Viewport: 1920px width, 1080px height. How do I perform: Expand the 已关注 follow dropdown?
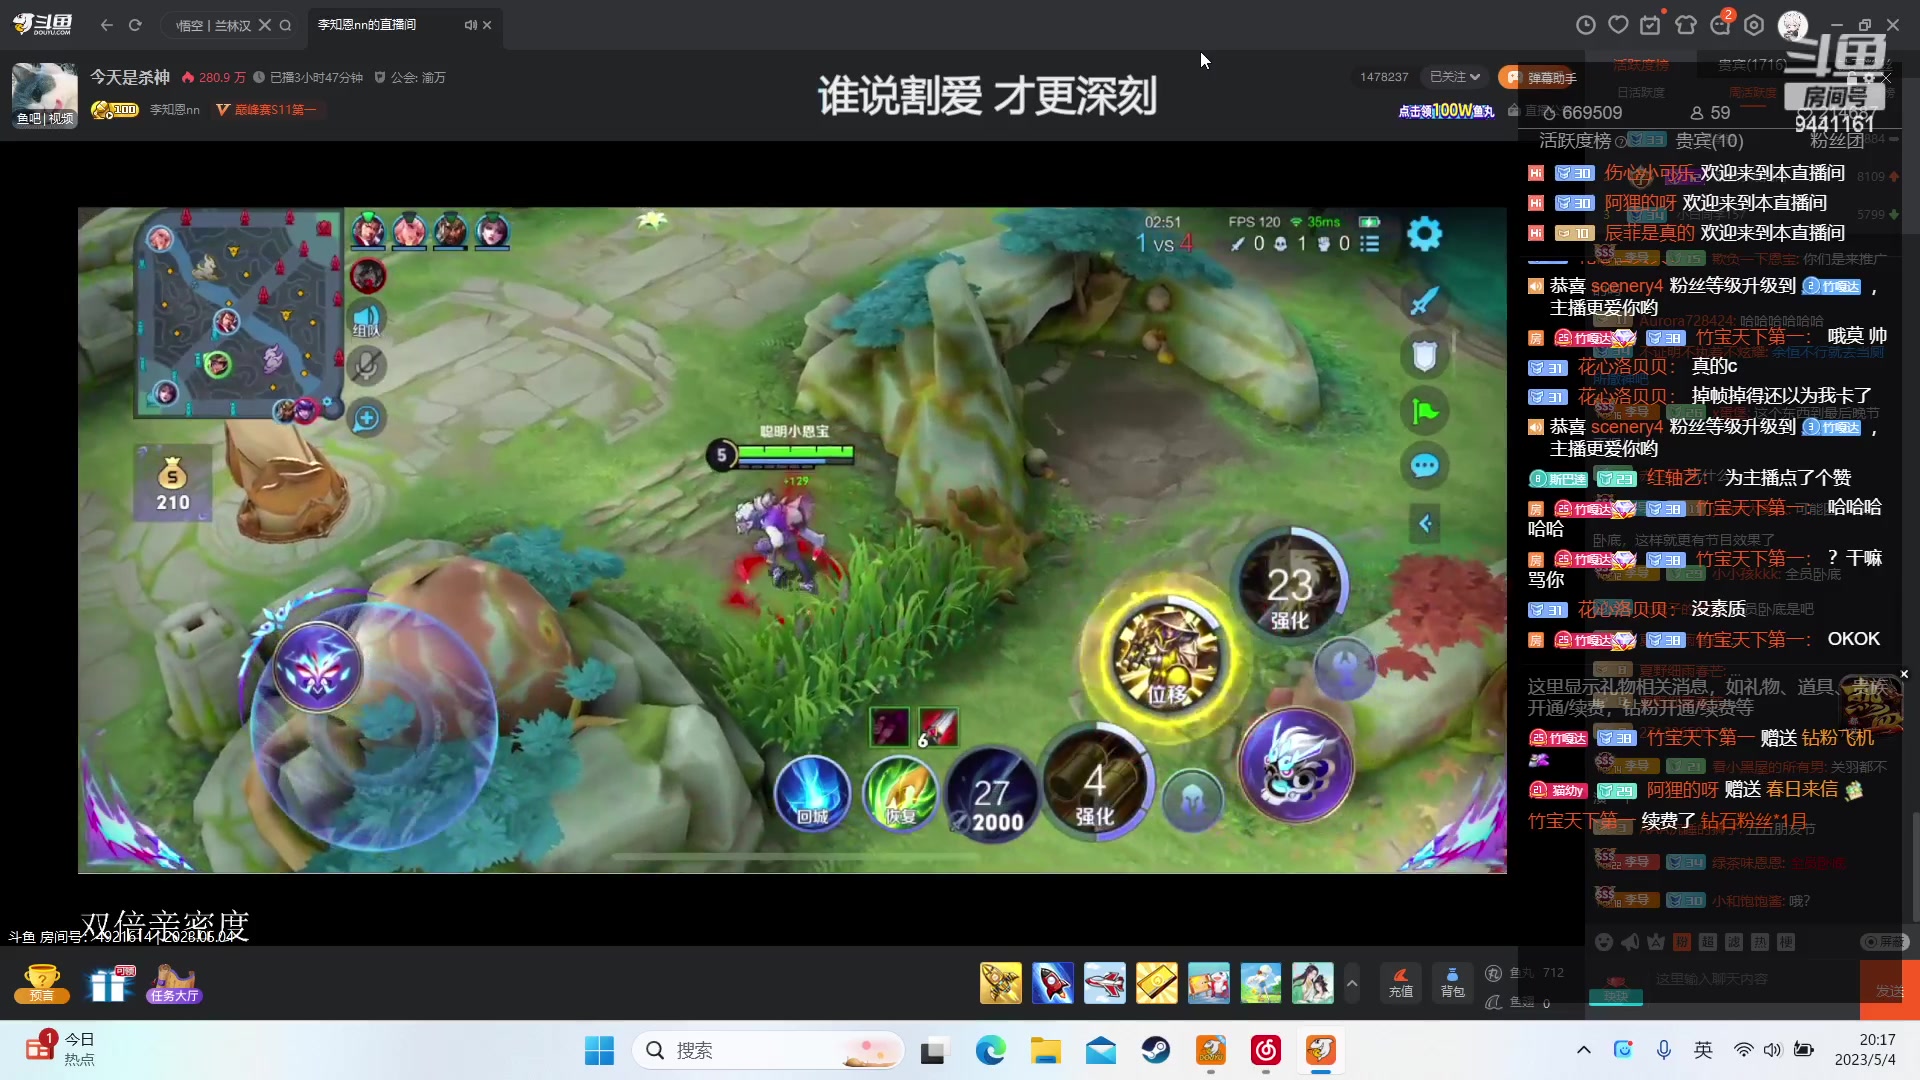[x=1455, y=77]
